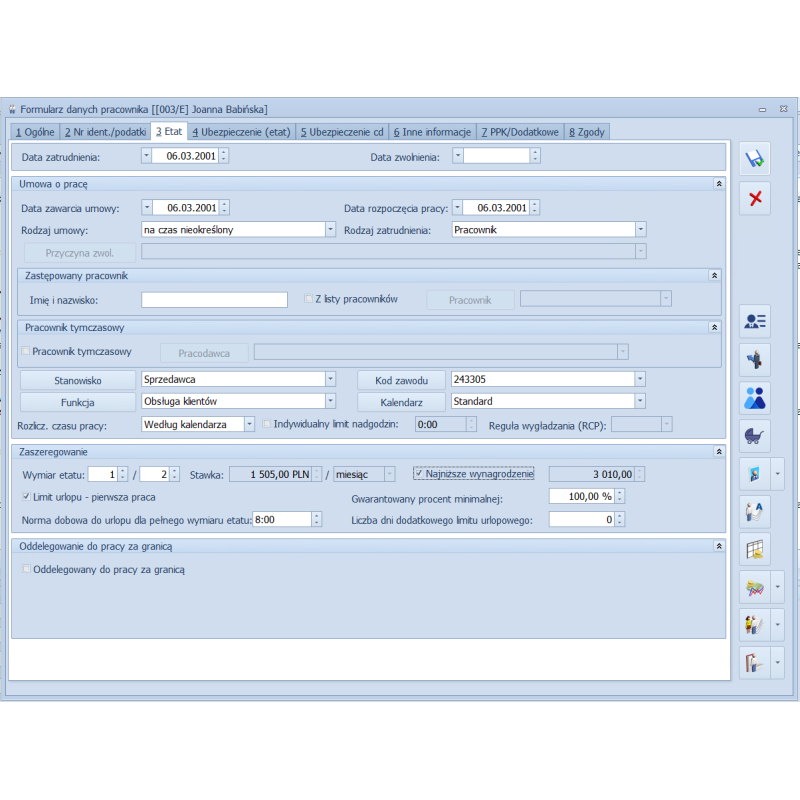The width and height of the screenshot is (800, 800).
Task: Click the door exit icon
Action: pos(754,662)
